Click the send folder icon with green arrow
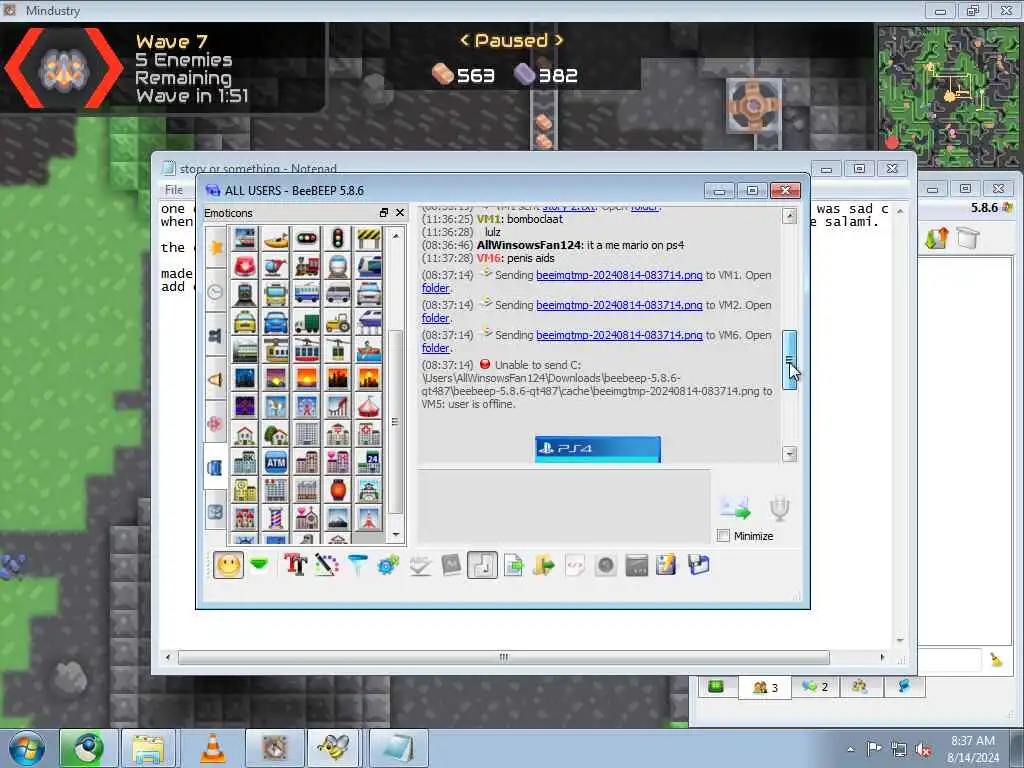Screen dimensions: 1024x768 point(543,565)
